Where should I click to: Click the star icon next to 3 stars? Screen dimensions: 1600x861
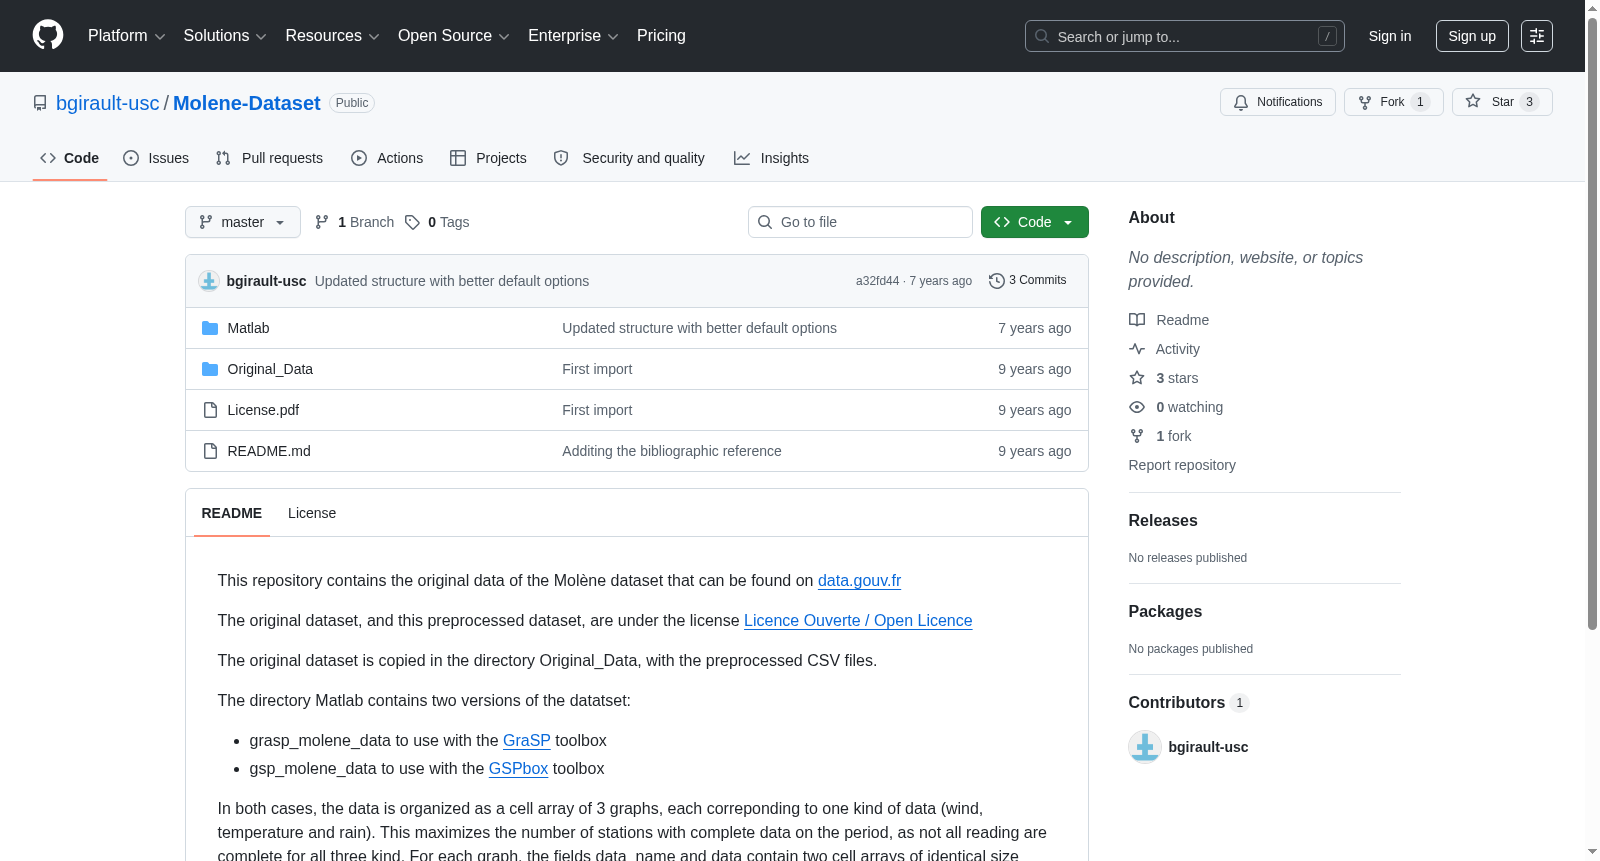tap(1137, 378)
